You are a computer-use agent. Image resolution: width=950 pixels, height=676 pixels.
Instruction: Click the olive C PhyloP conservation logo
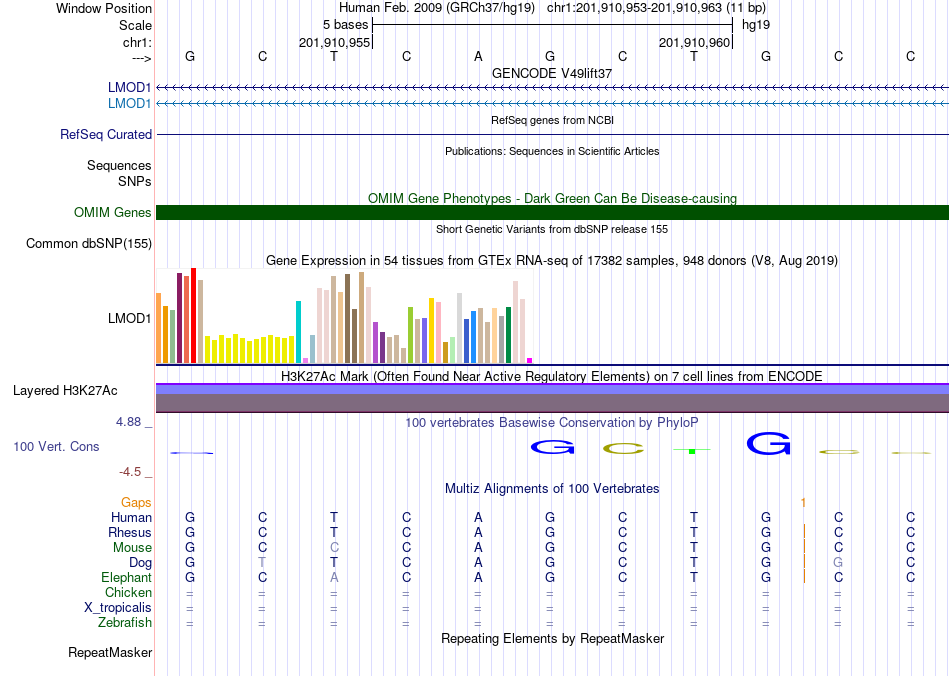(623, 449)
